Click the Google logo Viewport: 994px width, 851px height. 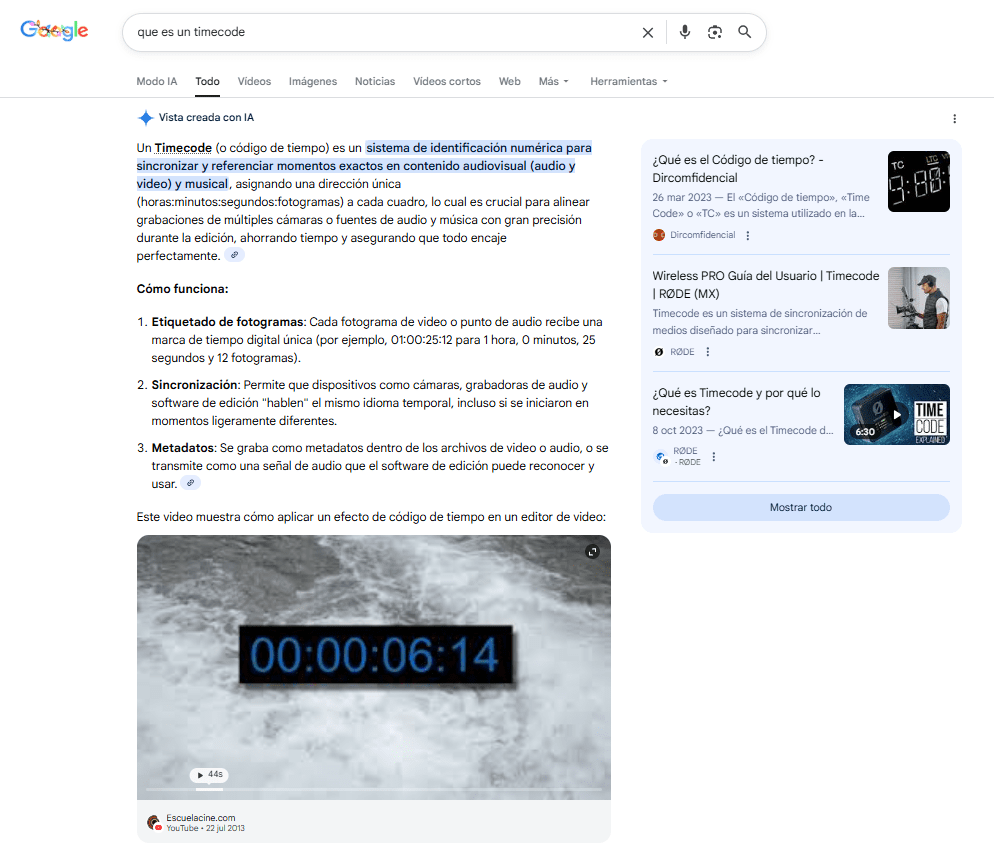point(53,29)
